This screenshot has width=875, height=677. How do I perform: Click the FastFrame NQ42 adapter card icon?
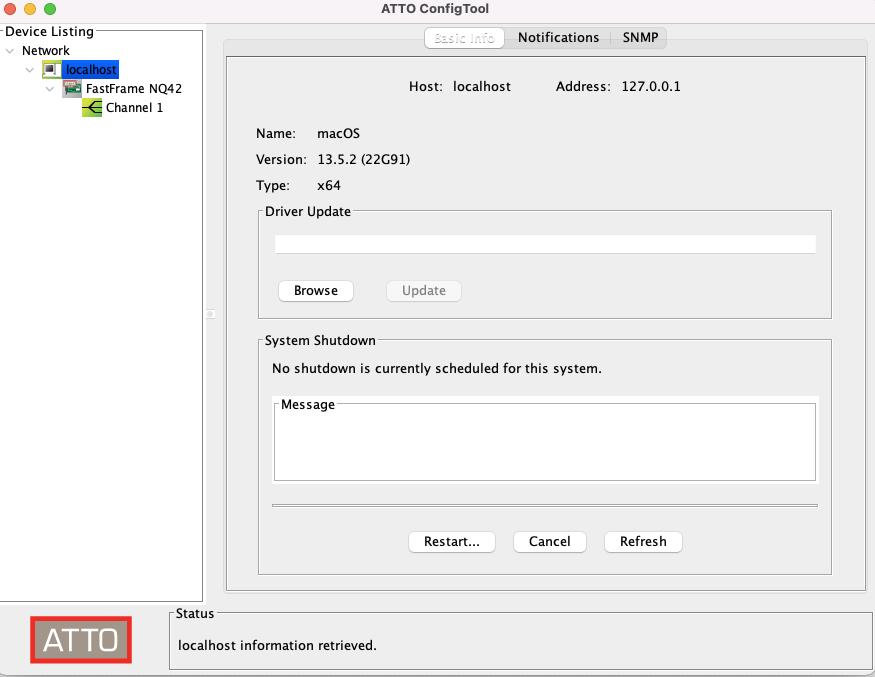coord(72,89)
